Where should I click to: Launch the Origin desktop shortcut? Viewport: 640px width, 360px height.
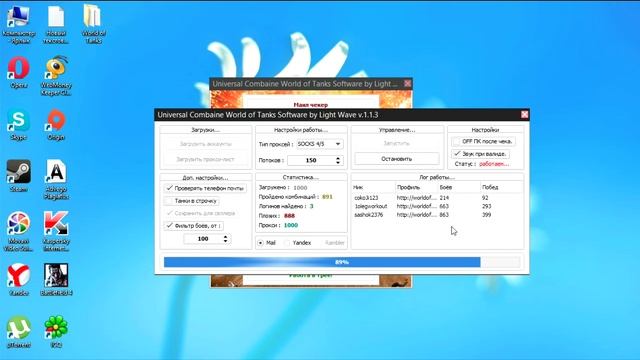[56, 124]
